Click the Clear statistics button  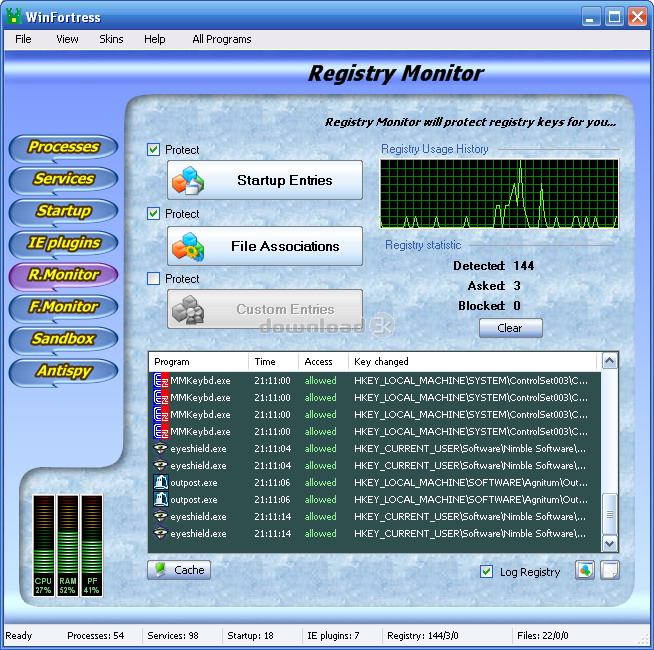click(x=511, y=328)
